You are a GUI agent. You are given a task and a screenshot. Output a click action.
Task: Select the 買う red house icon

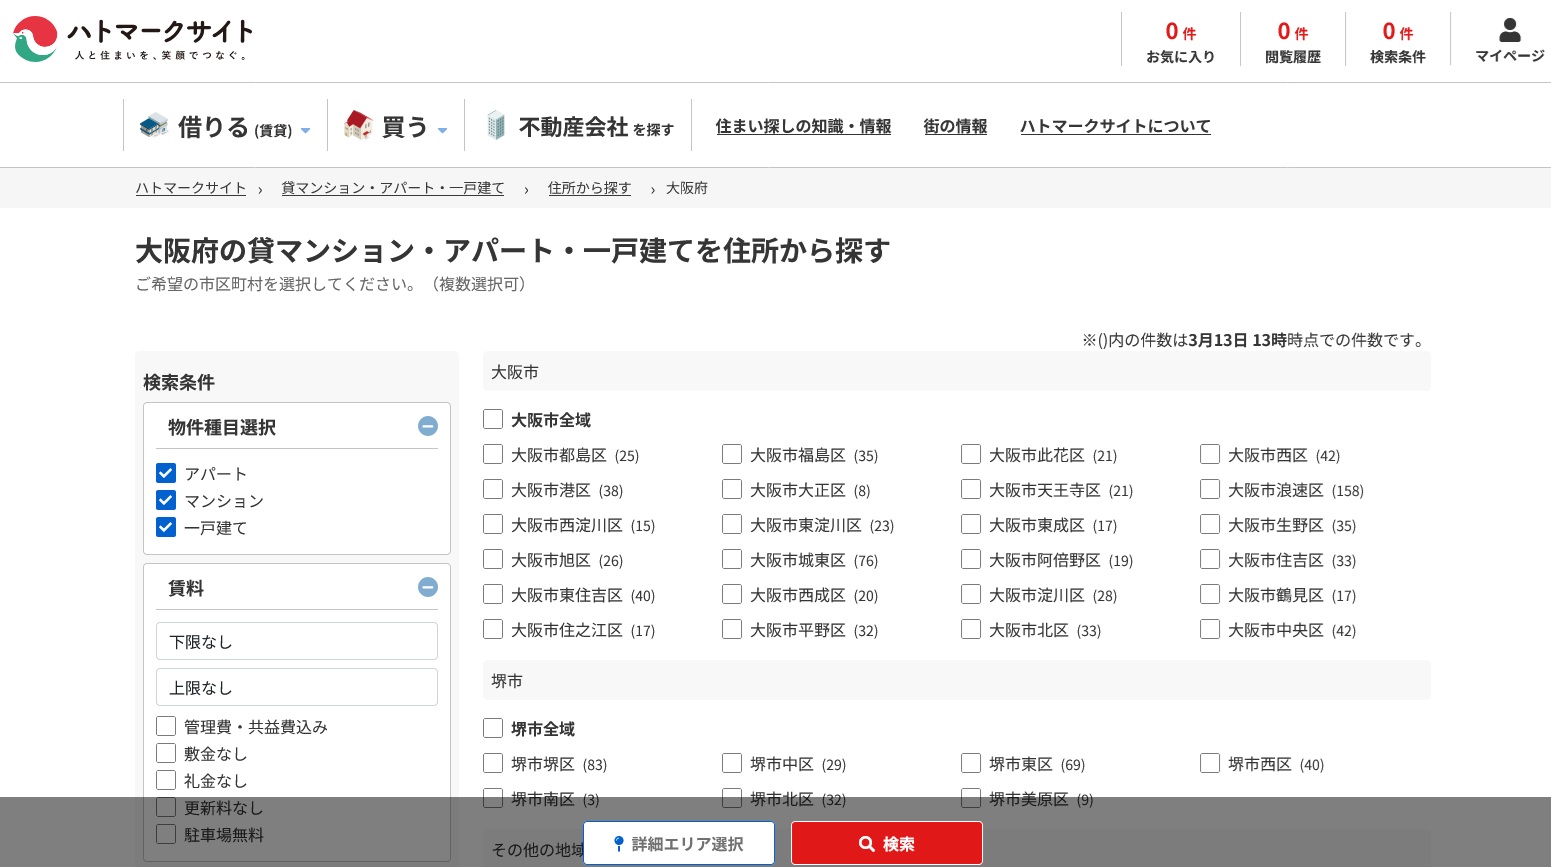[x=358, y=124]
